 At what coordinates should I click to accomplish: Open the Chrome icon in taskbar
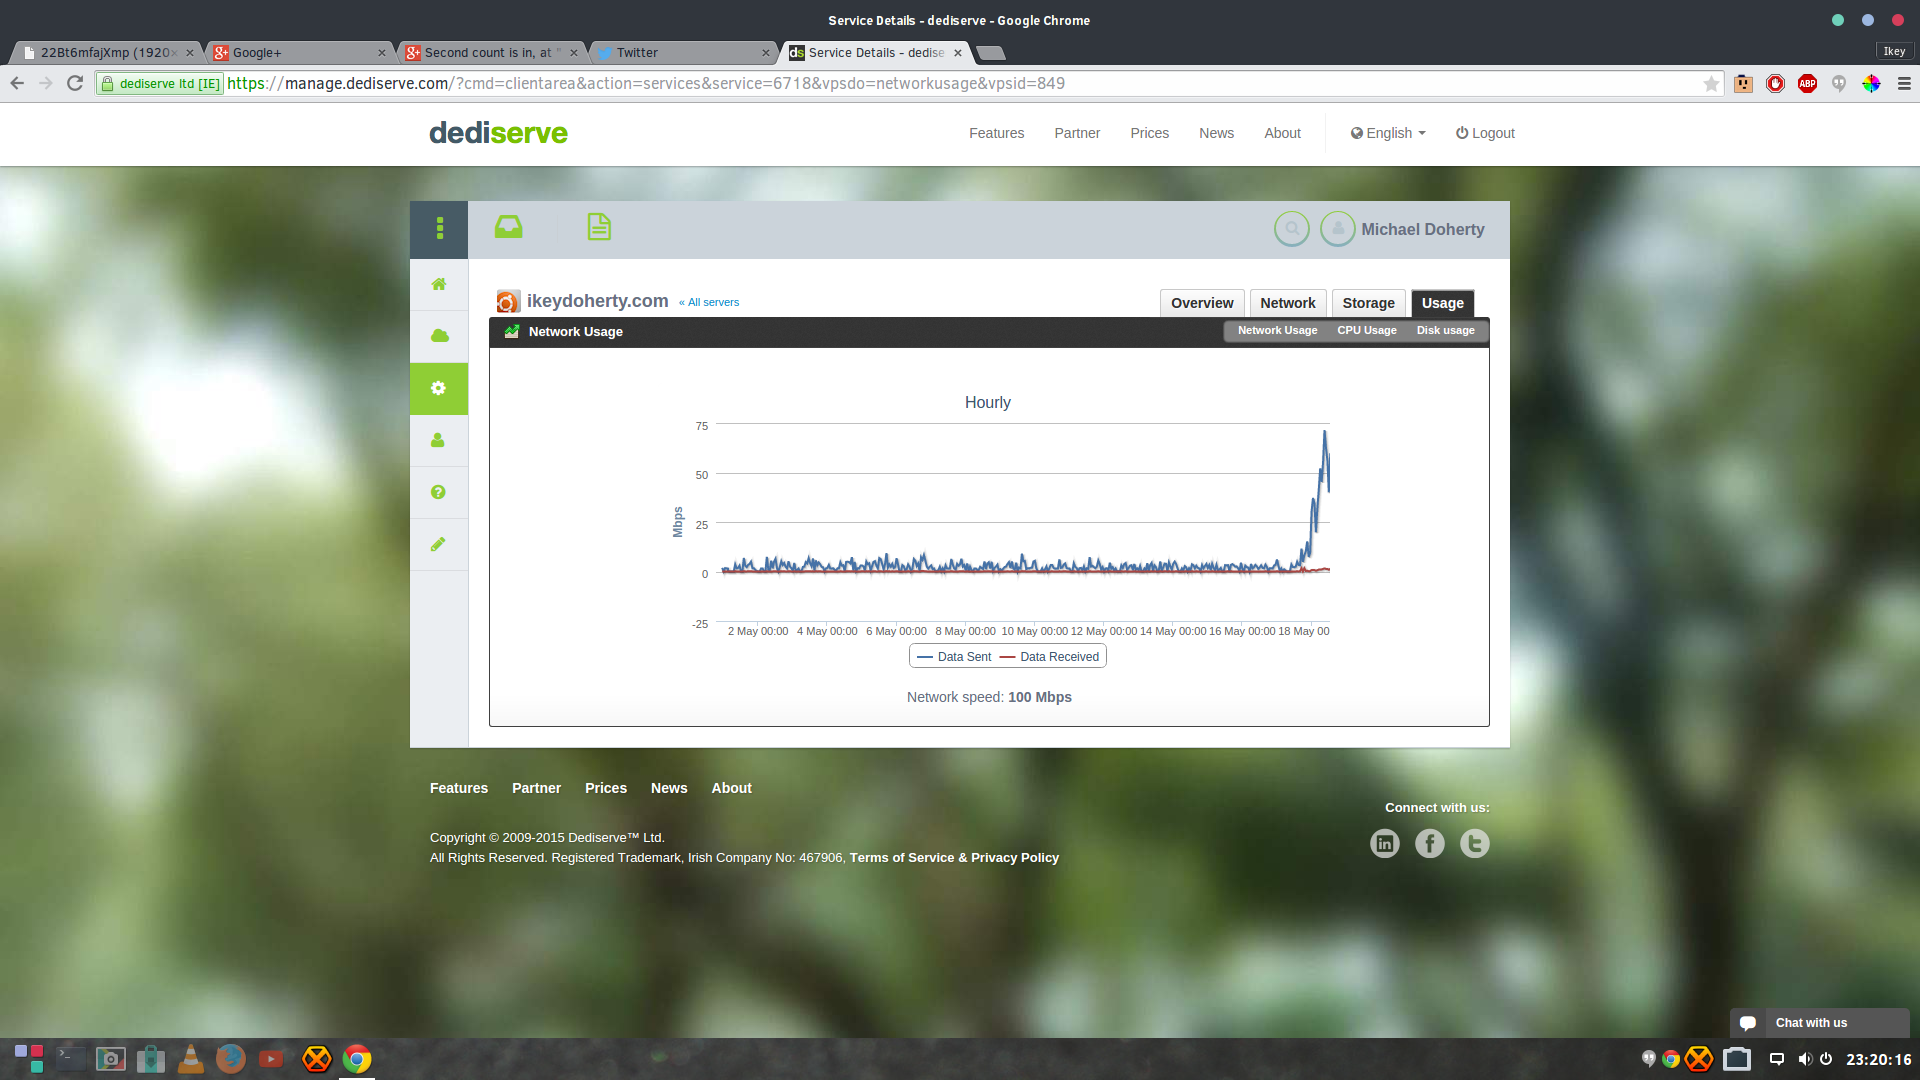pos(357,1059)
